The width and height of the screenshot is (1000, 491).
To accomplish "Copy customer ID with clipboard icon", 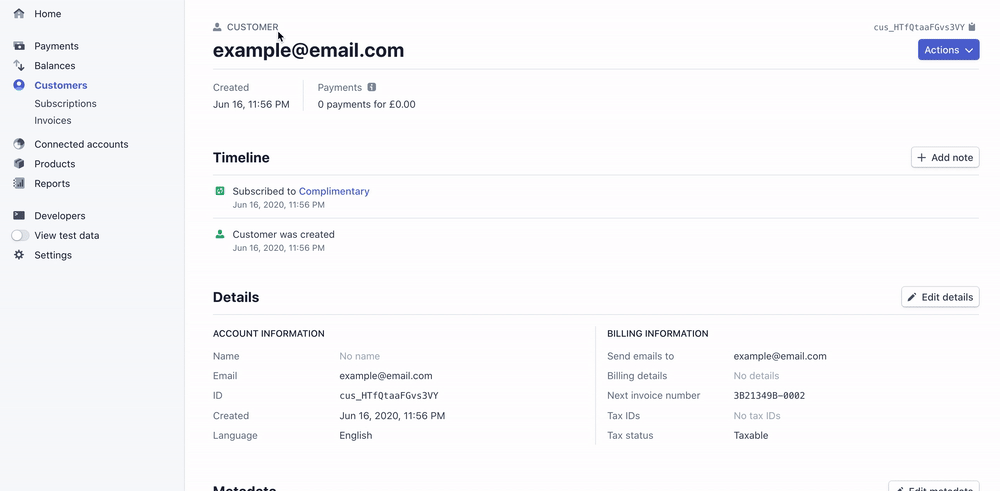I will click(972, 28).
